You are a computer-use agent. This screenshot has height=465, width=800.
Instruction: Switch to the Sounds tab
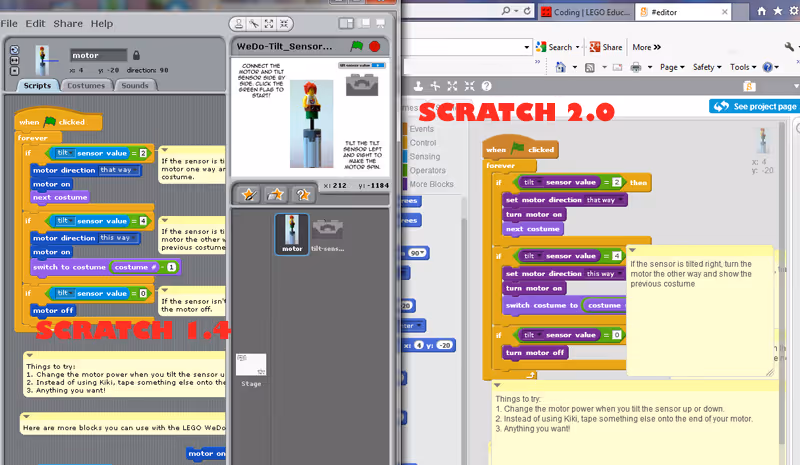[135, 85]
